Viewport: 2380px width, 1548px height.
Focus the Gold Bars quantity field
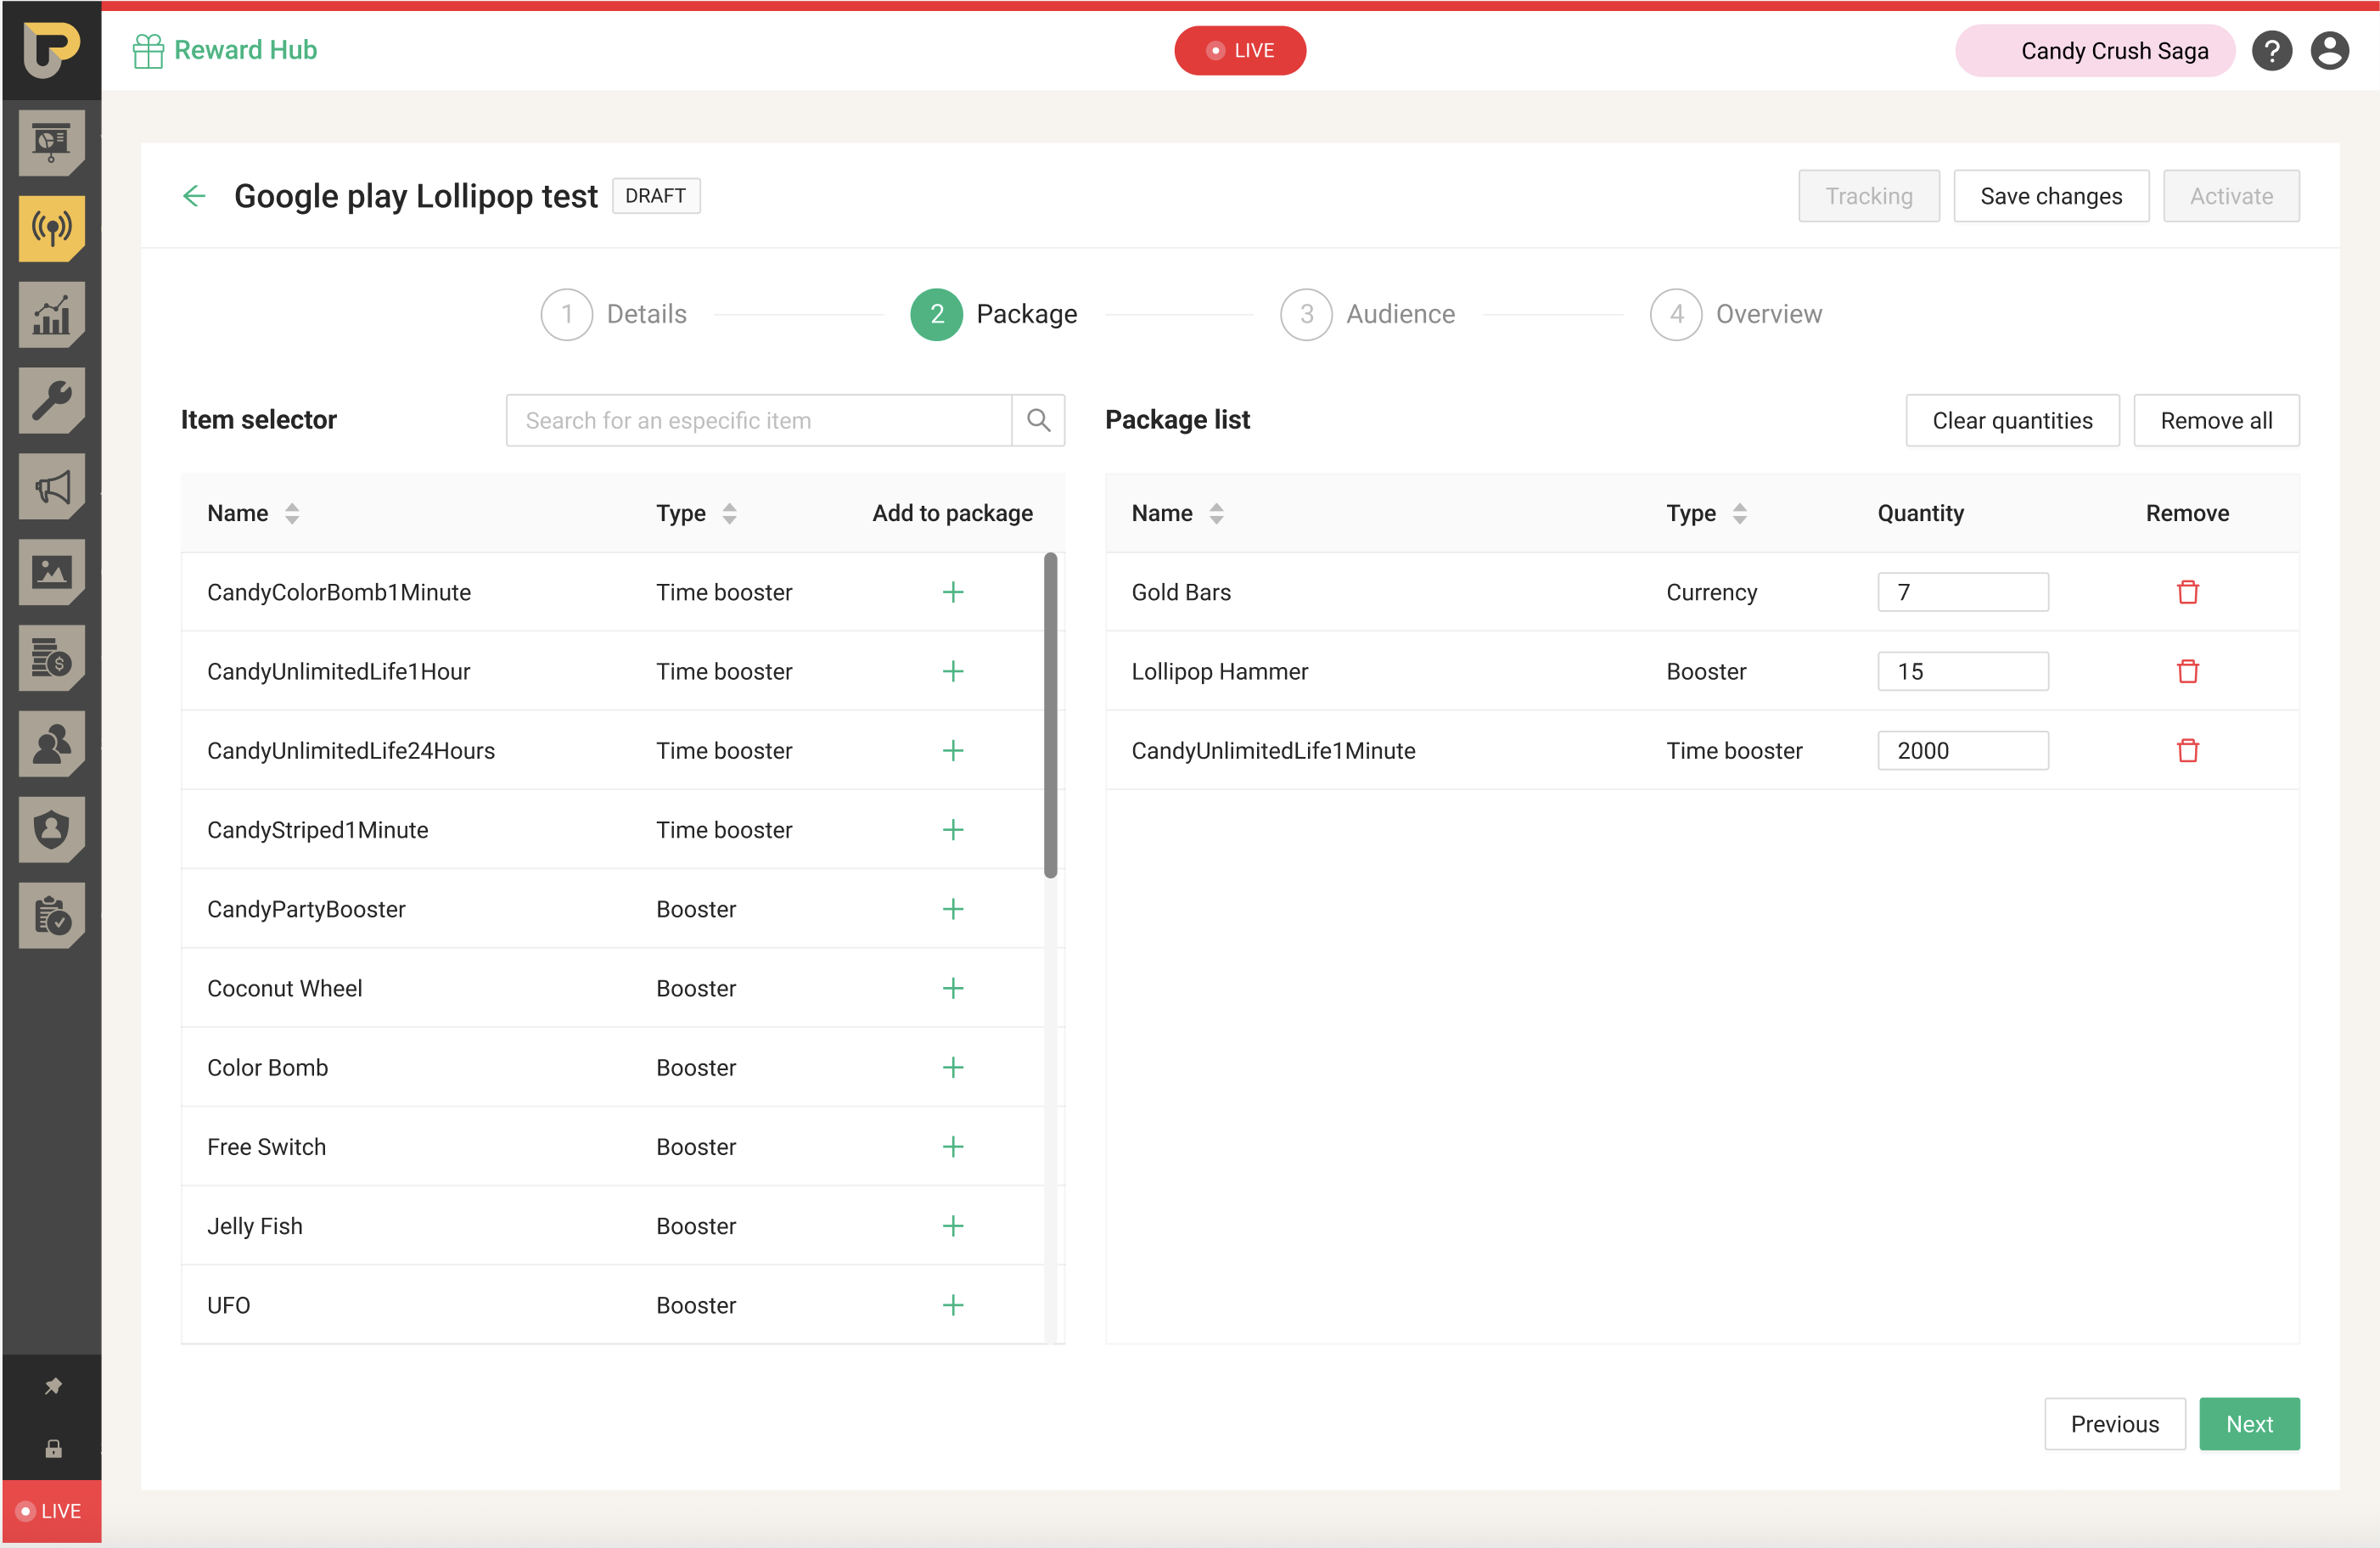[x=1962, y=592]
